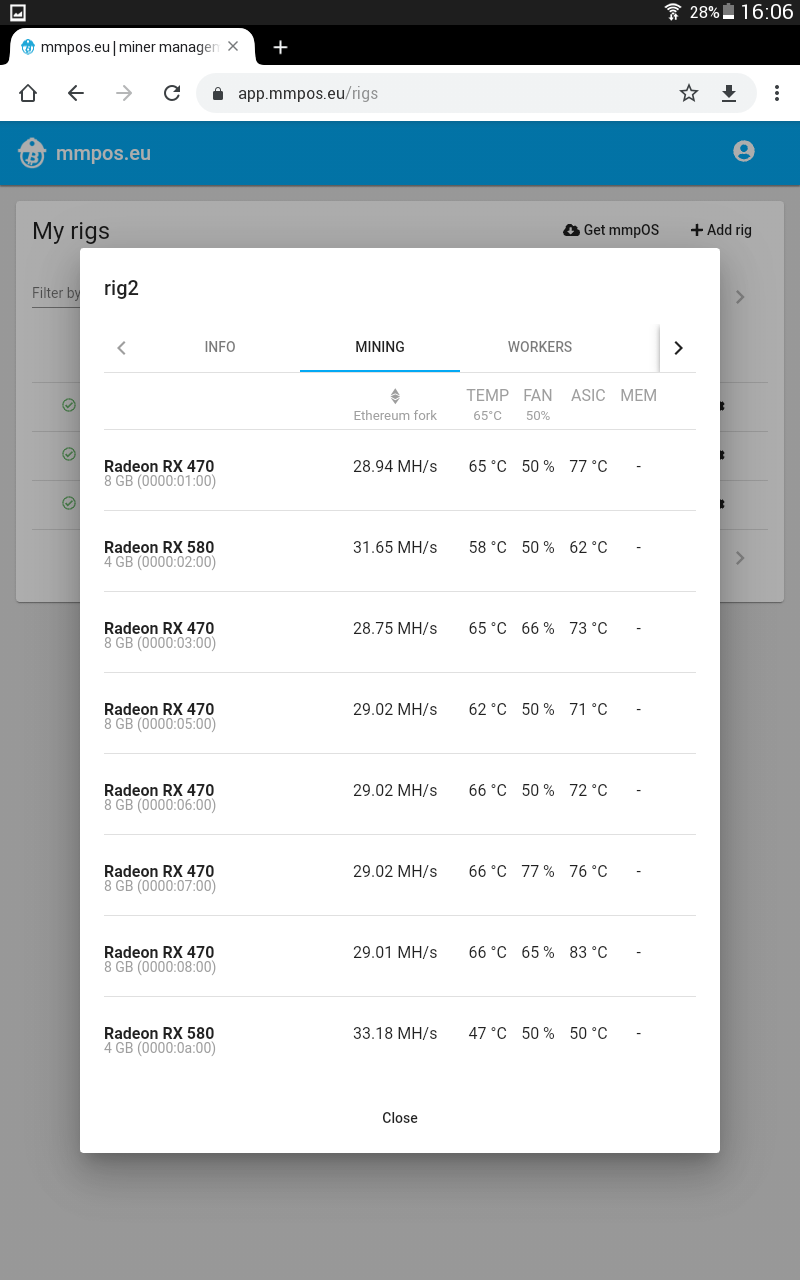Click the site lock security icon
Viewport: 800px width, 1280px height.
[x=217, y=94]
